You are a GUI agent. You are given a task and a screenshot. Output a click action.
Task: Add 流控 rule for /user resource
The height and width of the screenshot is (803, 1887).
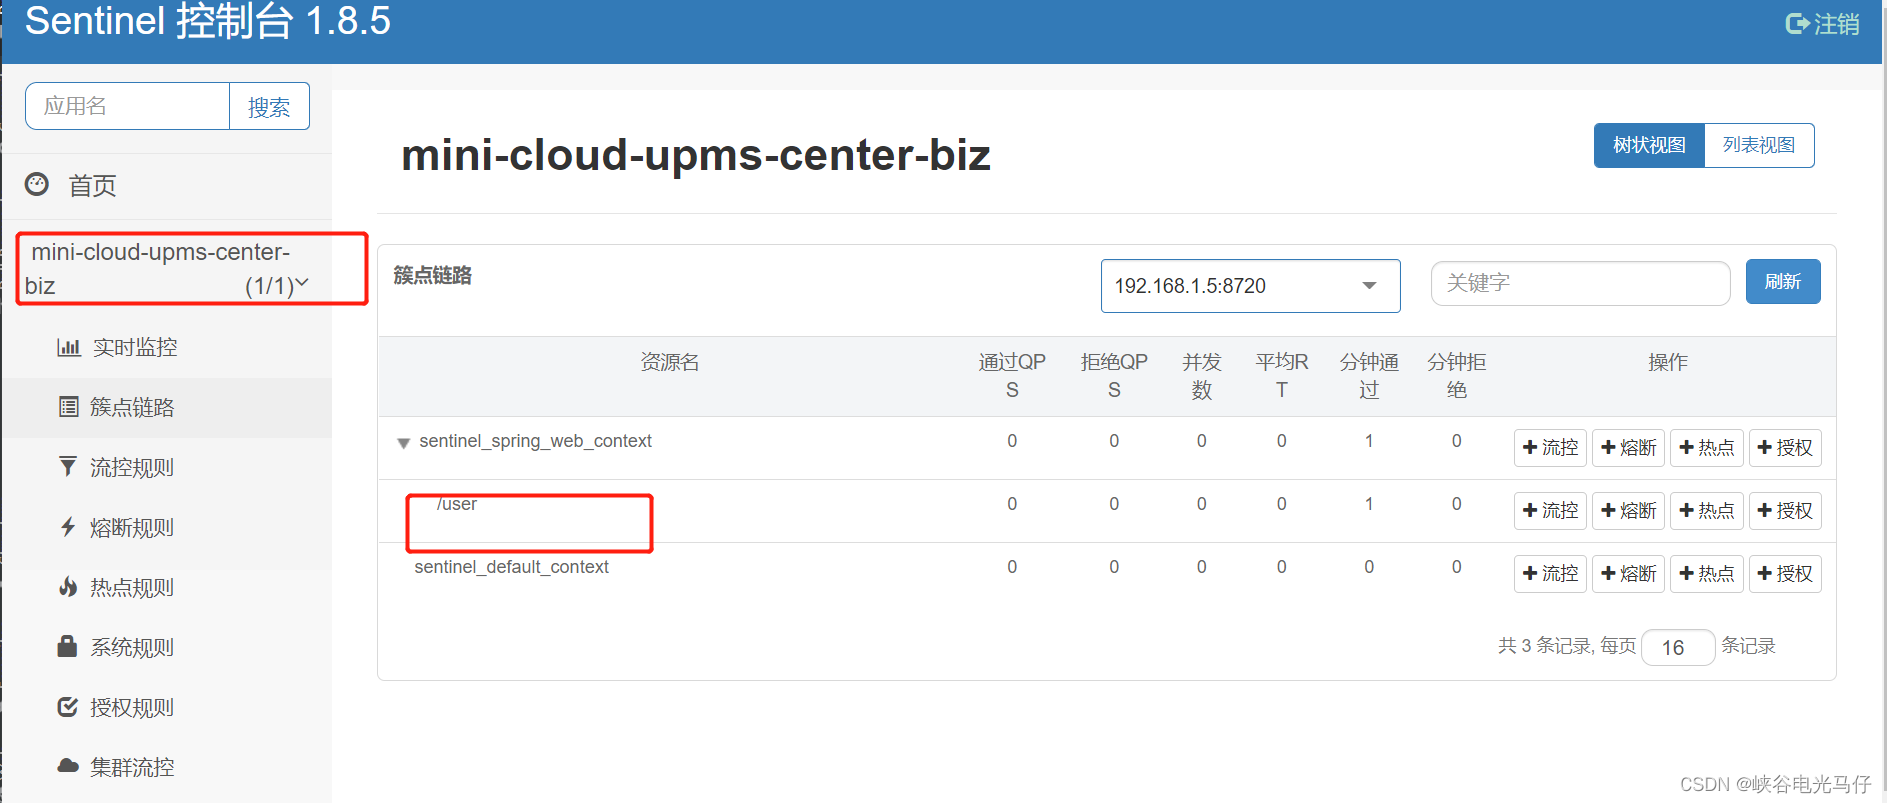click(x=1550, y=510)
